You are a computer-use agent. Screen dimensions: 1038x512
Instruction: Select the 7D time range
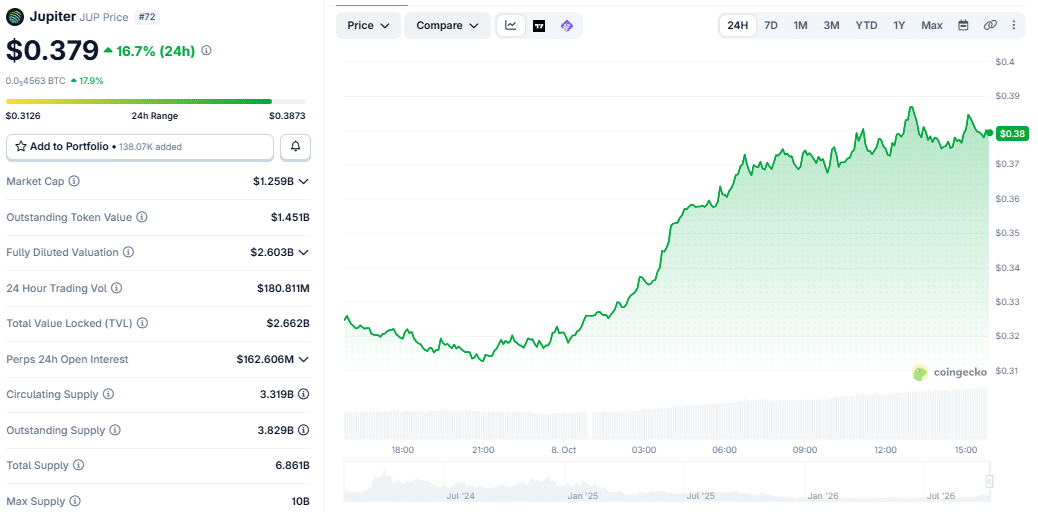pyautogui.click(x=771, y=25)
